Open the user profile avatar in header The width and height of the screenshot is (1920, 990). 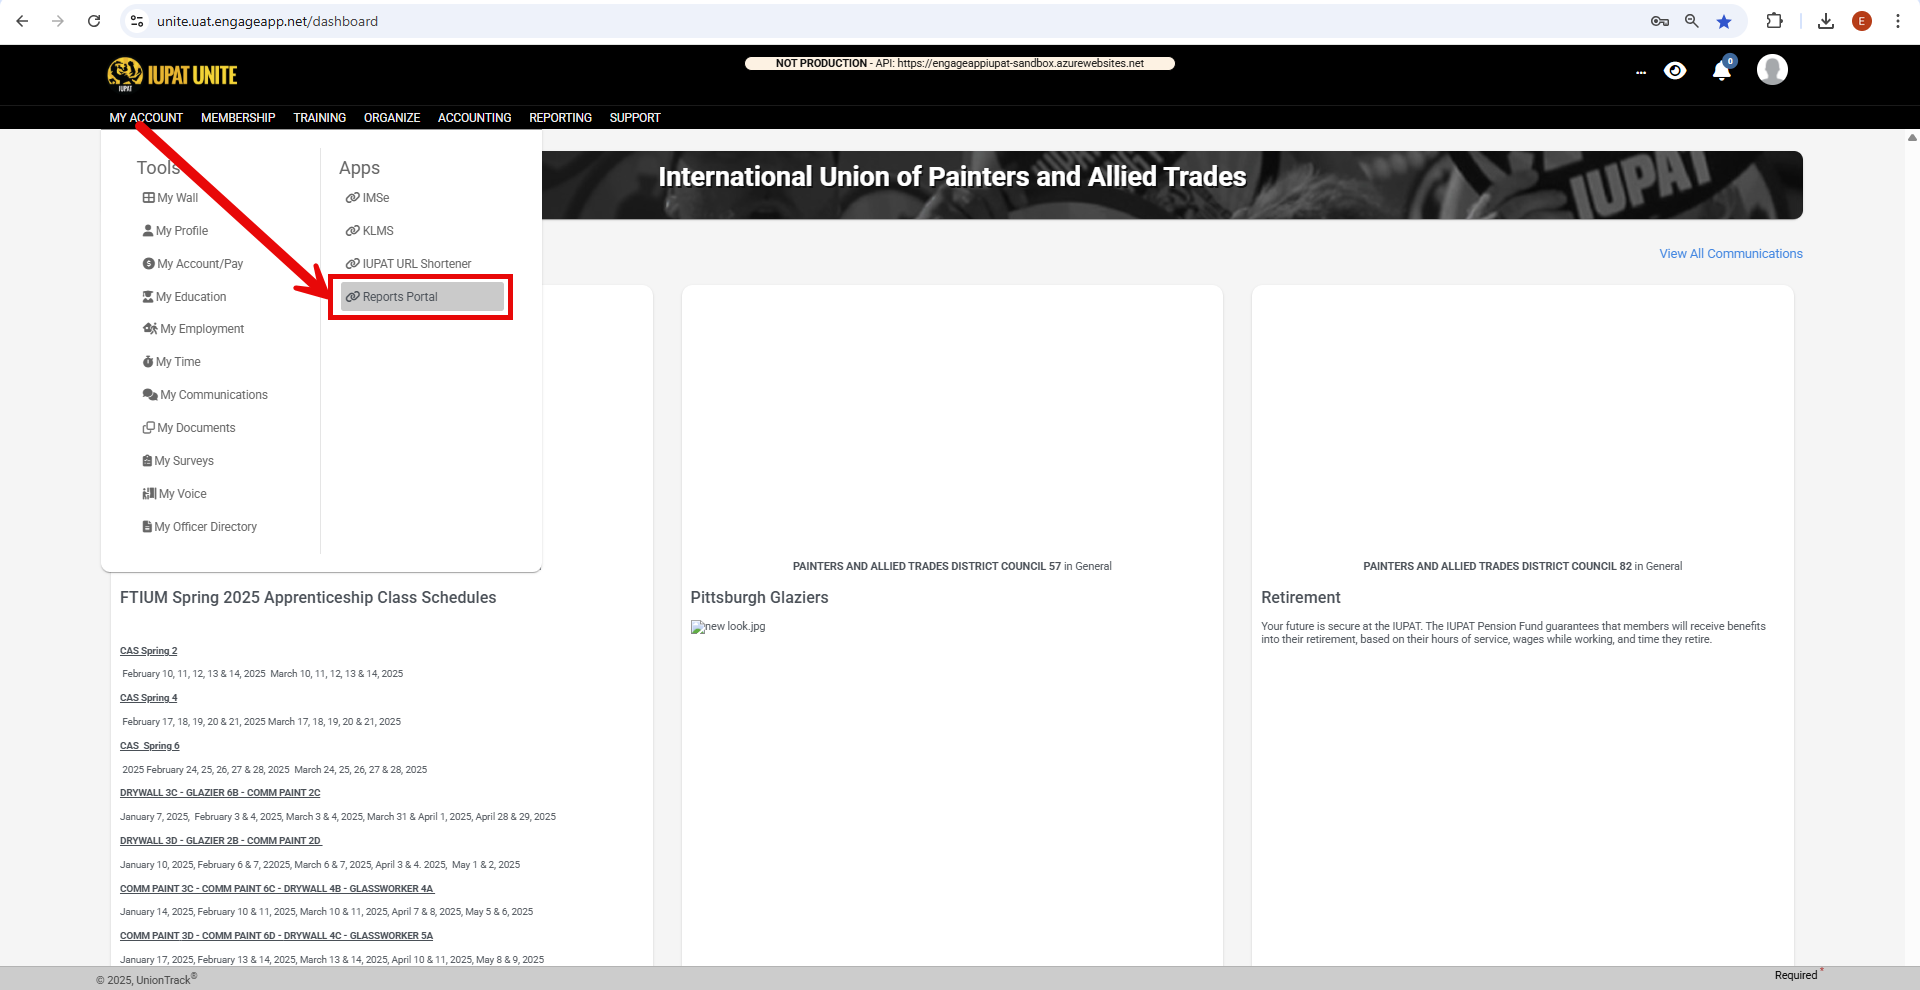click(x=1772, y=70)
